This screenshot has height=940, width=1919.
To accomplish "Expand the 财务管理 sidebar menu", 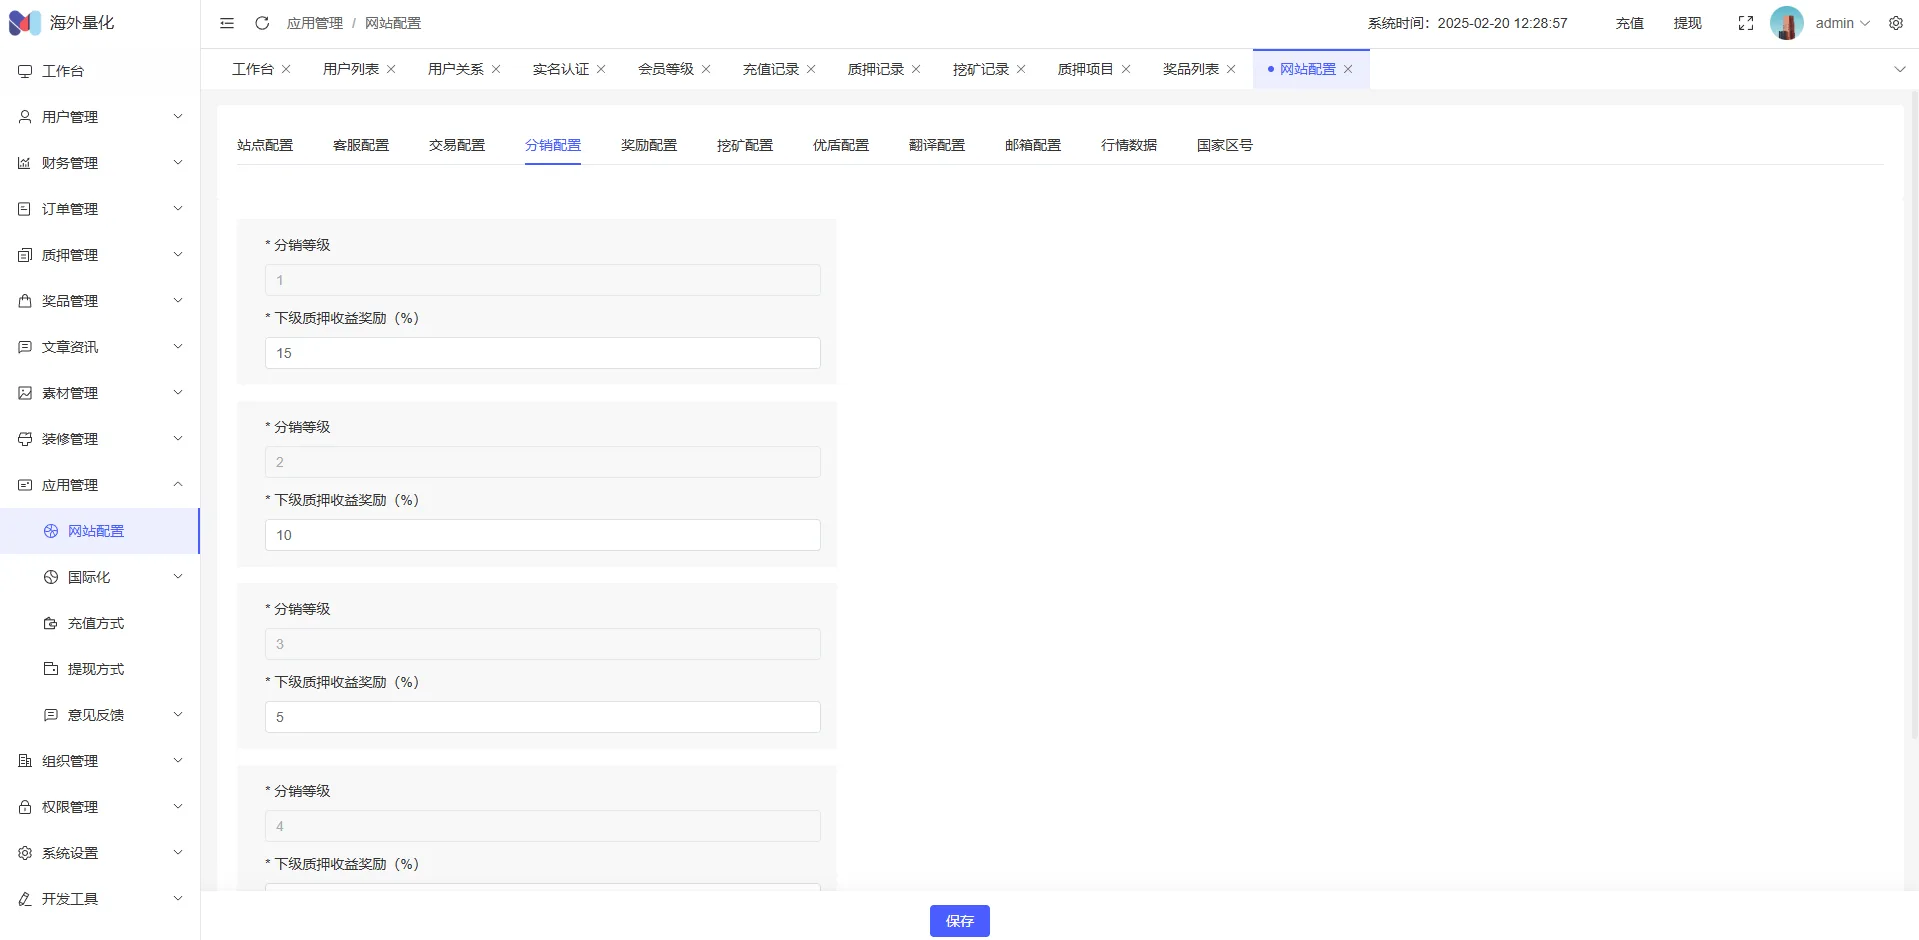I will tap(100, 163).
